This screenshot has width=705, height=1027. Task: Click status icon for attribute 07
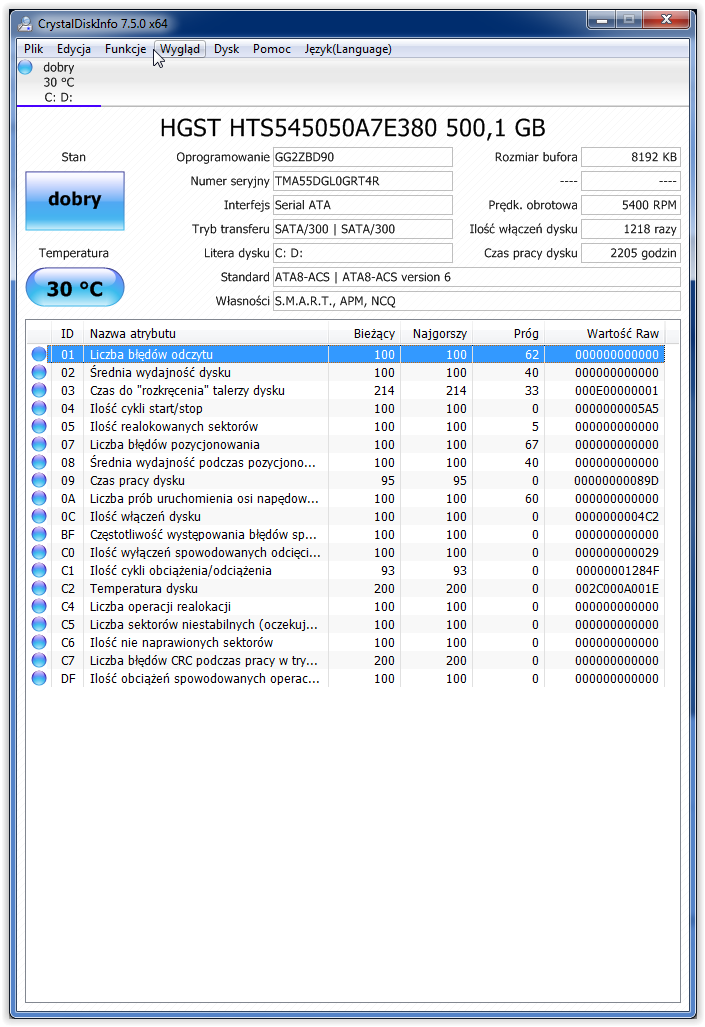39,444
